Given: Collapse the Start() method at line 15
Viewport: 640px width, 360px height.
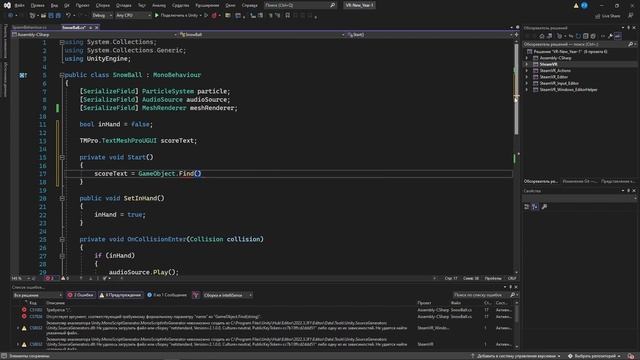Looking at the screenshot, I should pyautogui.click(x=62, y=157).
